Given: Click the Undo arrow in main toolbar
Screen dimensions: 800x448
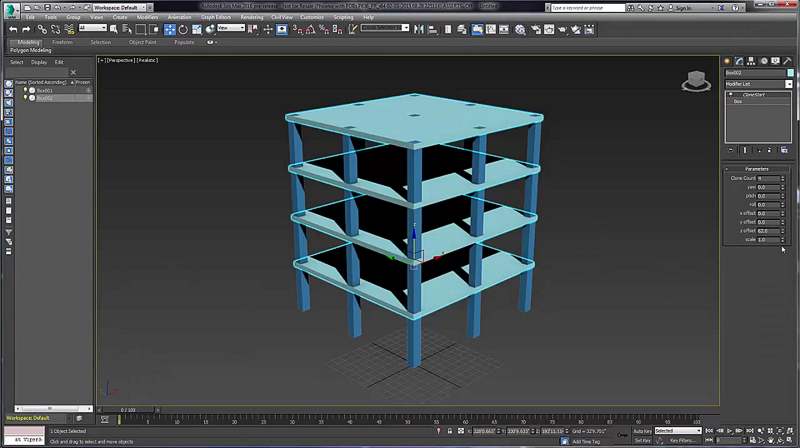Looking at the screenshot, I should pos(13,29).
